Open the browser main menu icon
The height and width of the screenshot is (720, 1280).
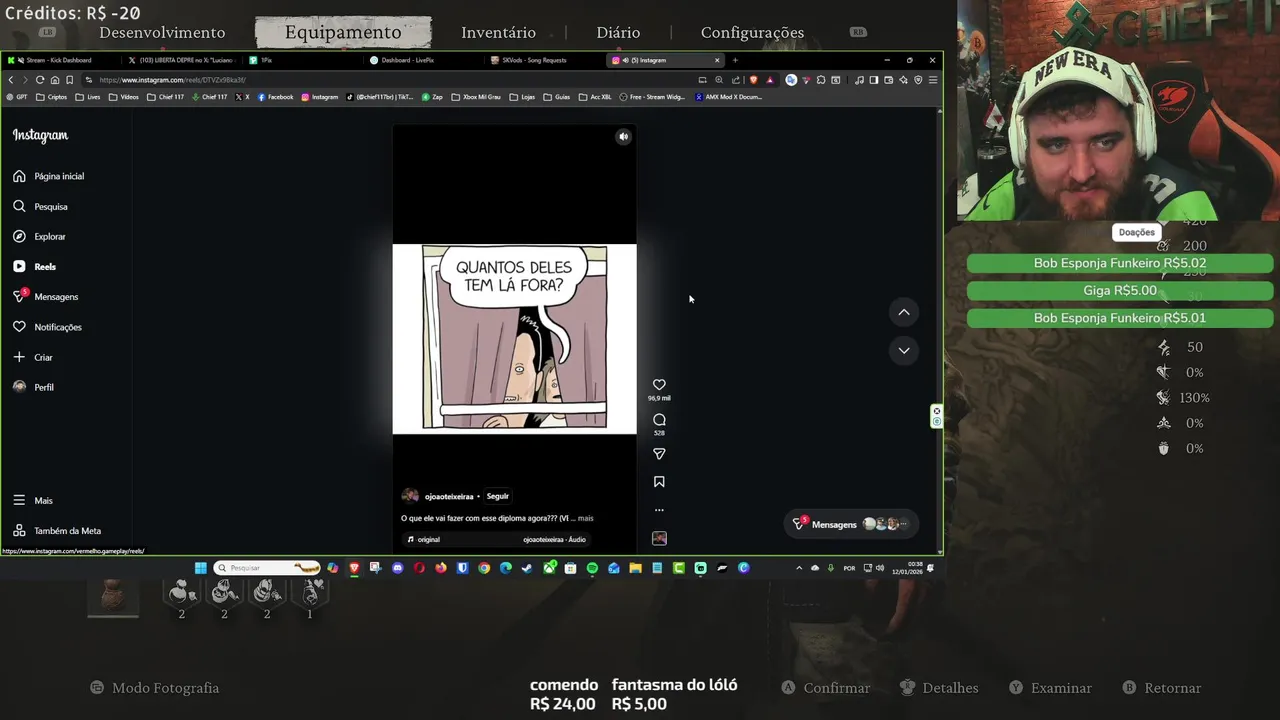(933, 80)
